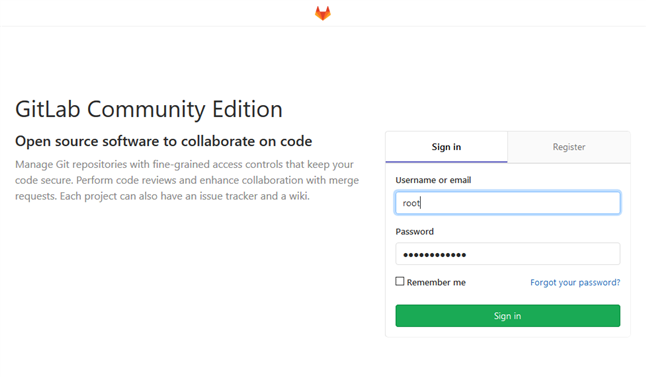
Task: Submit with the green Sign in button
Action: 508,316
